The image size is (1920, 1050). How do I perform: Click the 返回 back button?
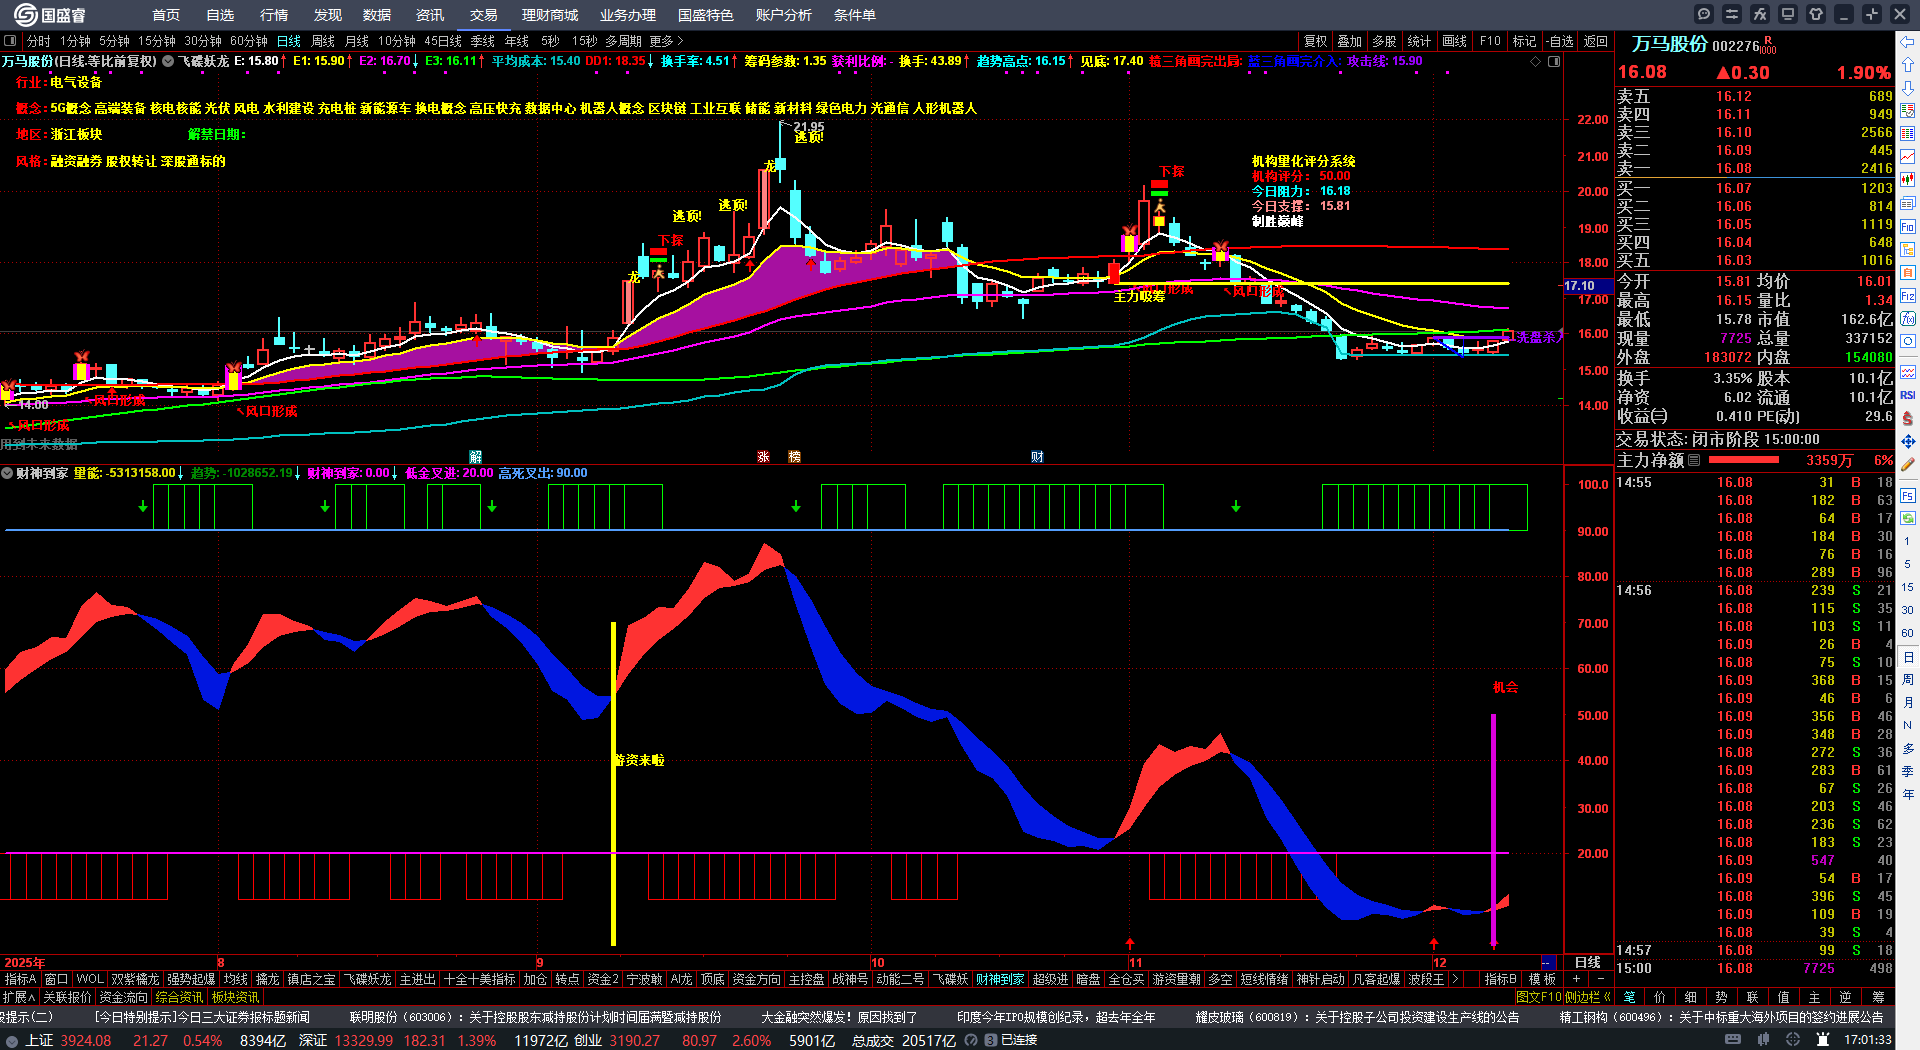click(x=1596, y=41)
